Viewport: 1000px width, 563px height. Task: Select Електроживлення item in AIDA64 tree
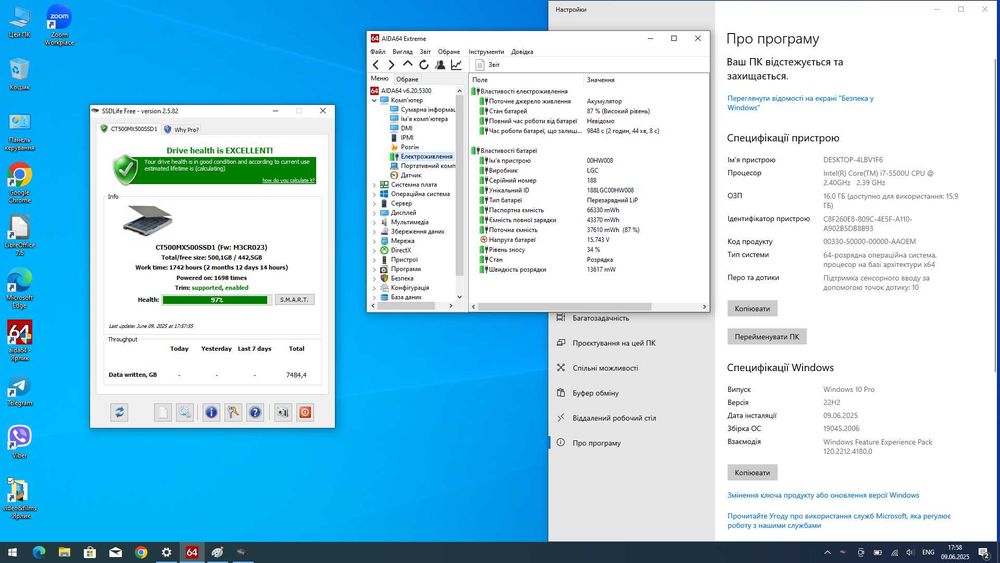click(x=427, y=156)
